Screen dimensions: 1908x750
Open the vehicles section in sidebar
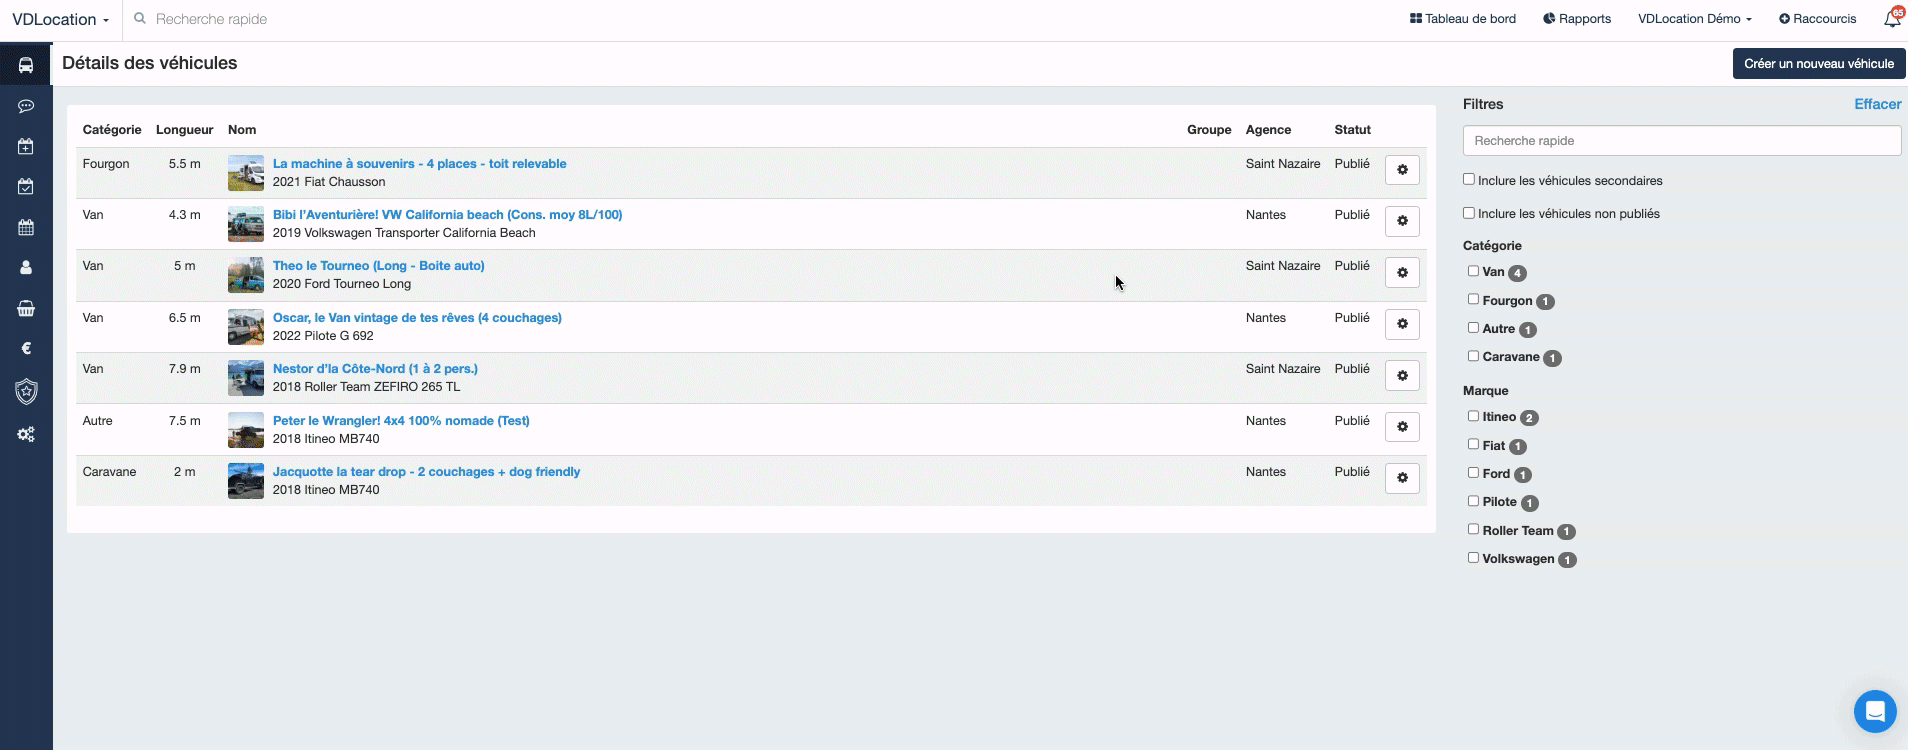pos(26,65)
